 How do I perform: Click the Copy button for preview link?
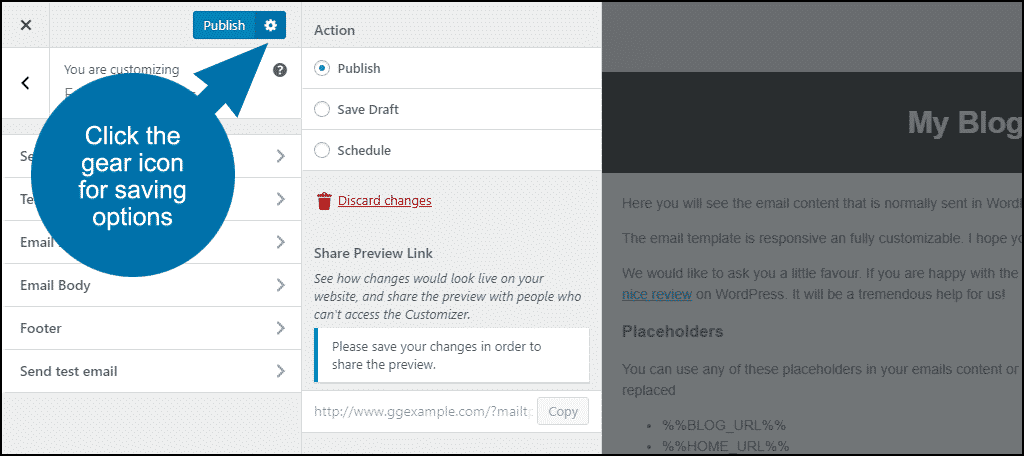click(x=563, y=412)
